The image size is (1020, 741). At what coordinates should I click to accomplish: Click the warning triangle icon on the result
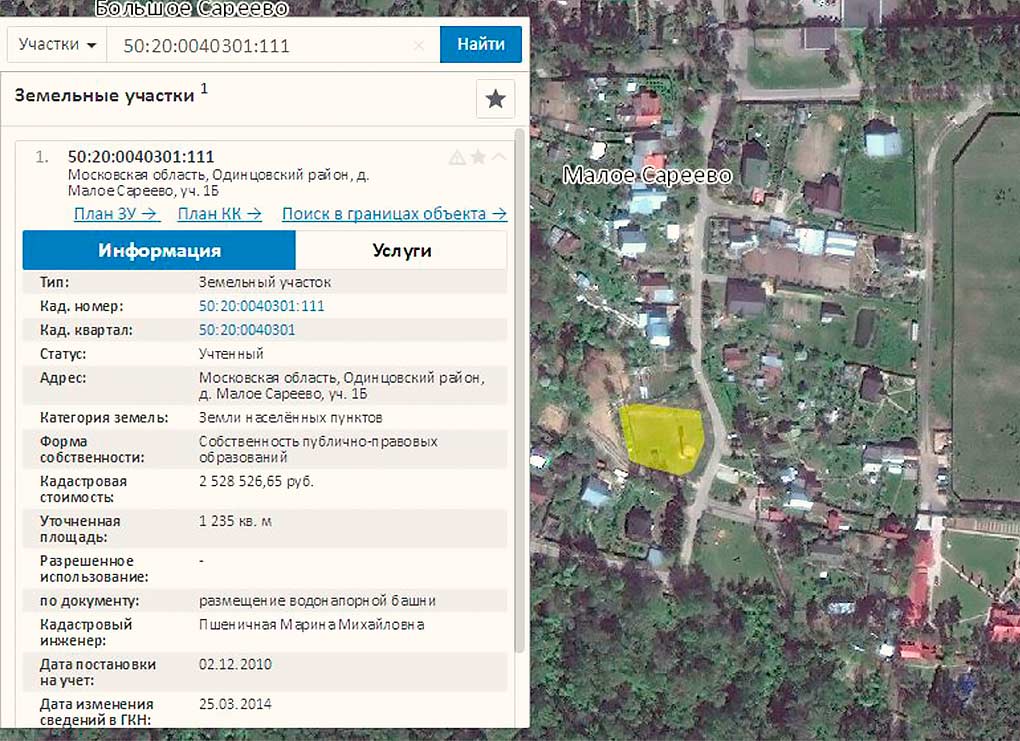click(x=457, y=157)
